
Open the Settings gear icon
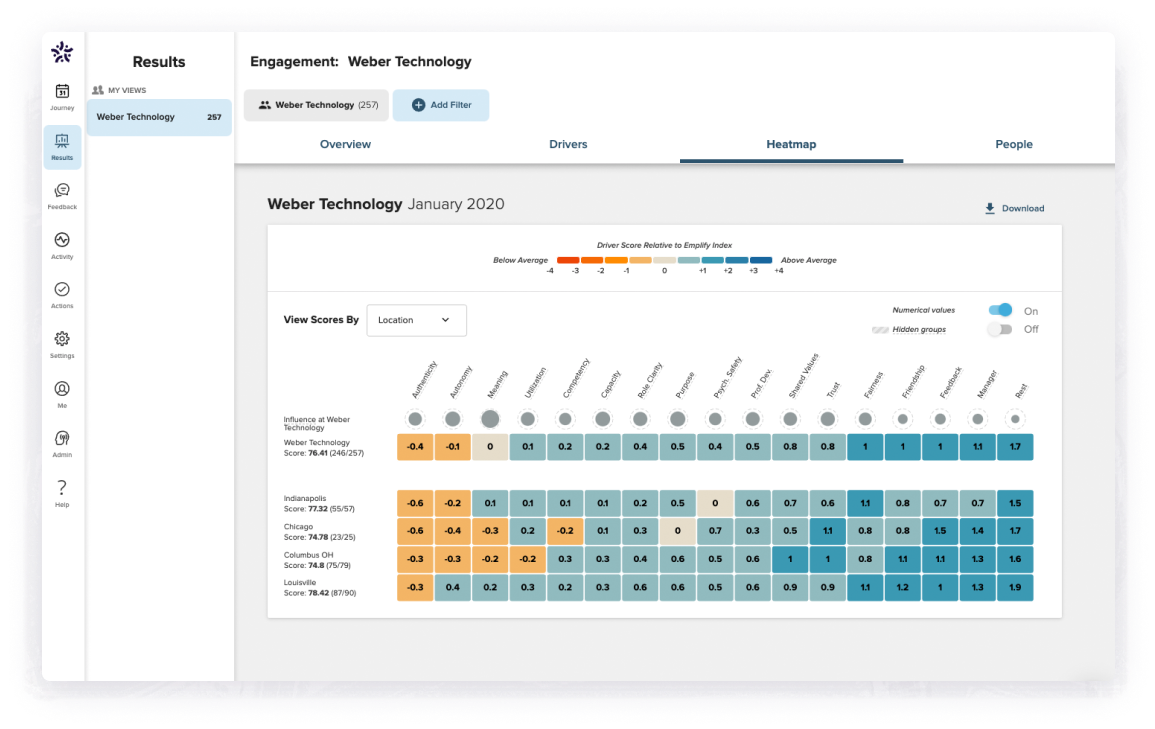62,339
